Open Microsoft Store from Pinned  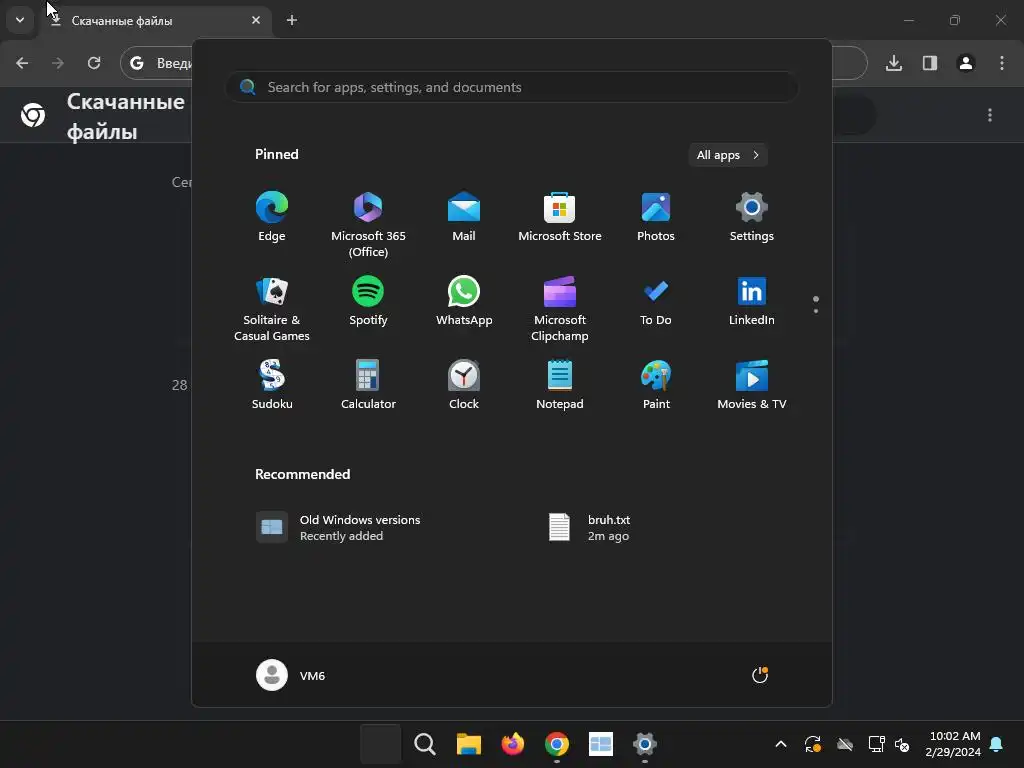(560, 217)
